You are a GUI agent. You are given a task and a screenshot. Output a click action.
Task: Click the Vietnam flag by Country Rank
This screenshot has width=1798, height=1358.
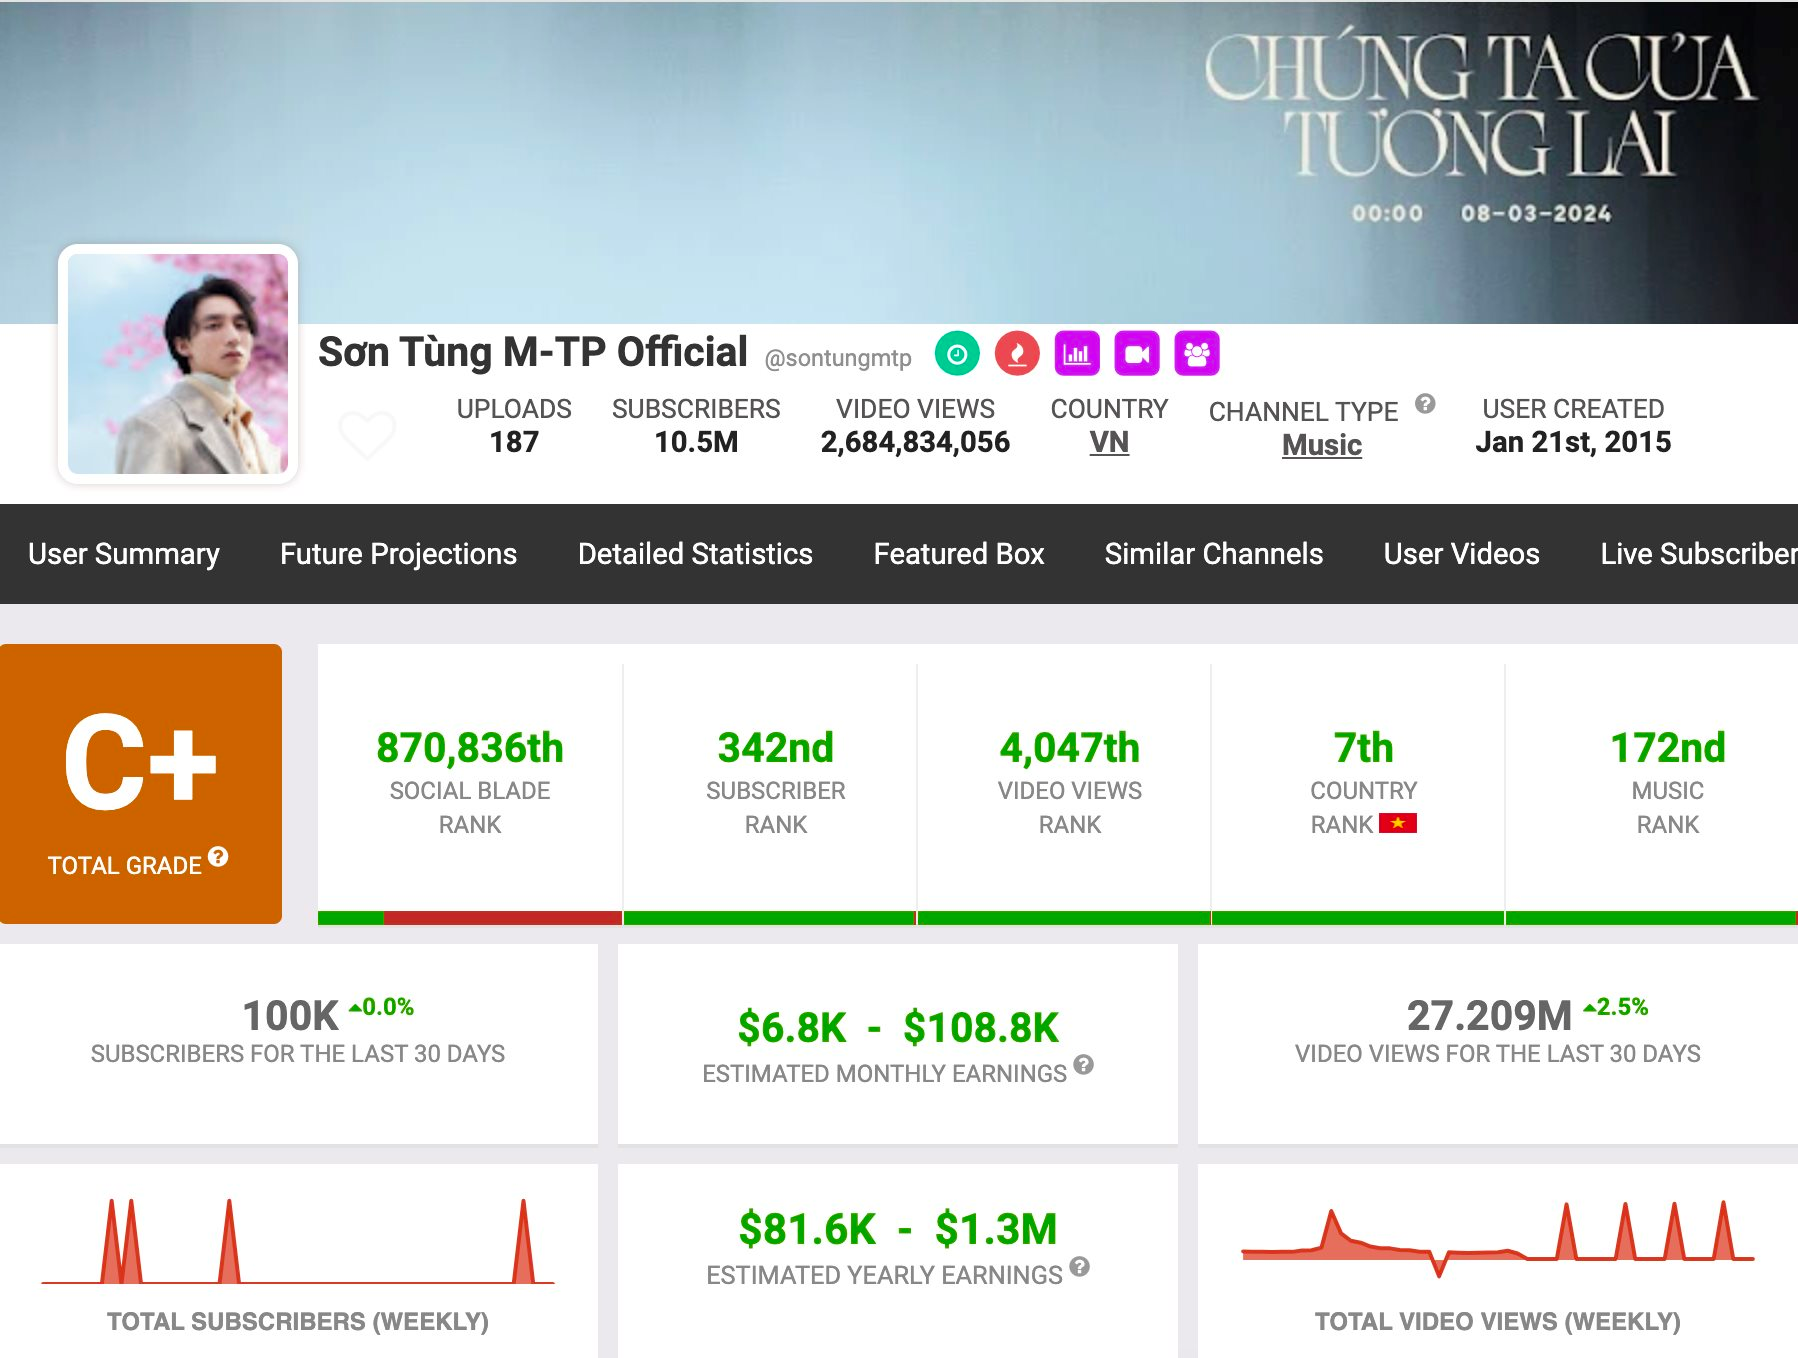coord(1397,824)
